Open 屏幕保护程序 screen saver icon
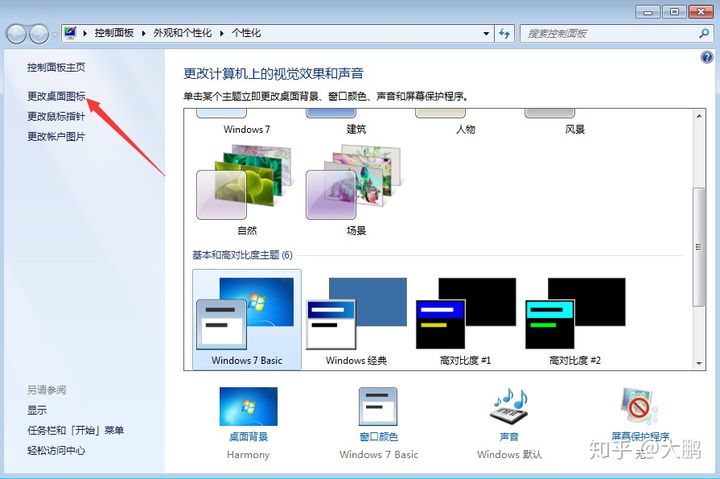 tap(640, 406)
